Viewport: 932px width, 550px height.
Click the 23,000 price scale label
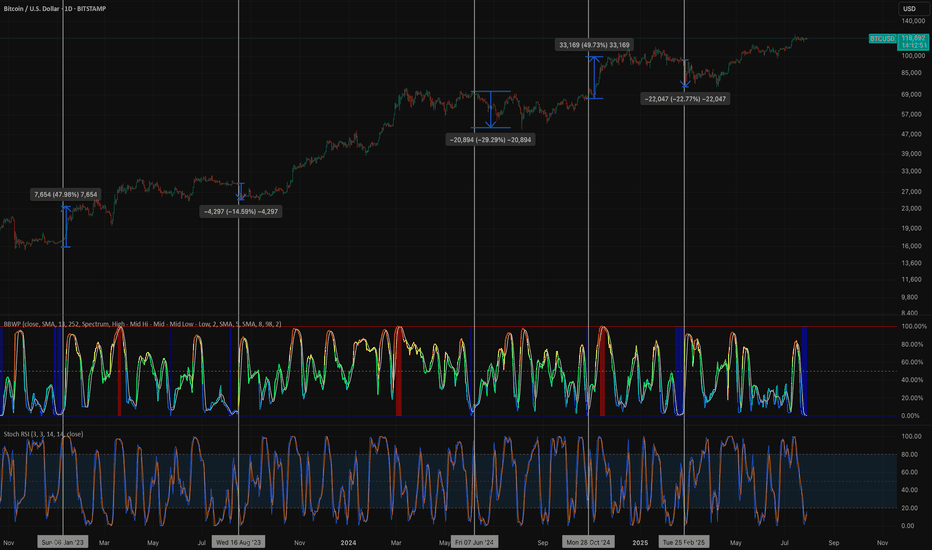pos(913,208)
